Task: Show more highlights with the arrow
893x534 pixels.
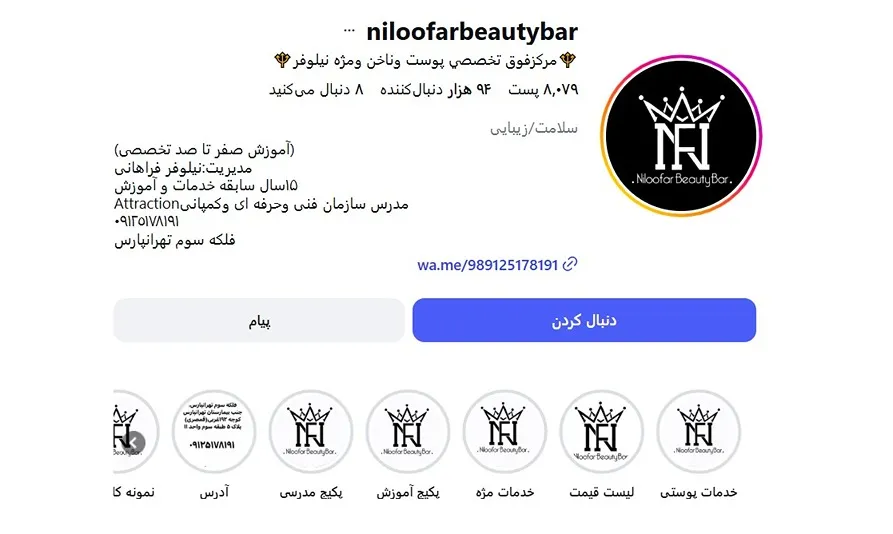Action: pos(134,442)
